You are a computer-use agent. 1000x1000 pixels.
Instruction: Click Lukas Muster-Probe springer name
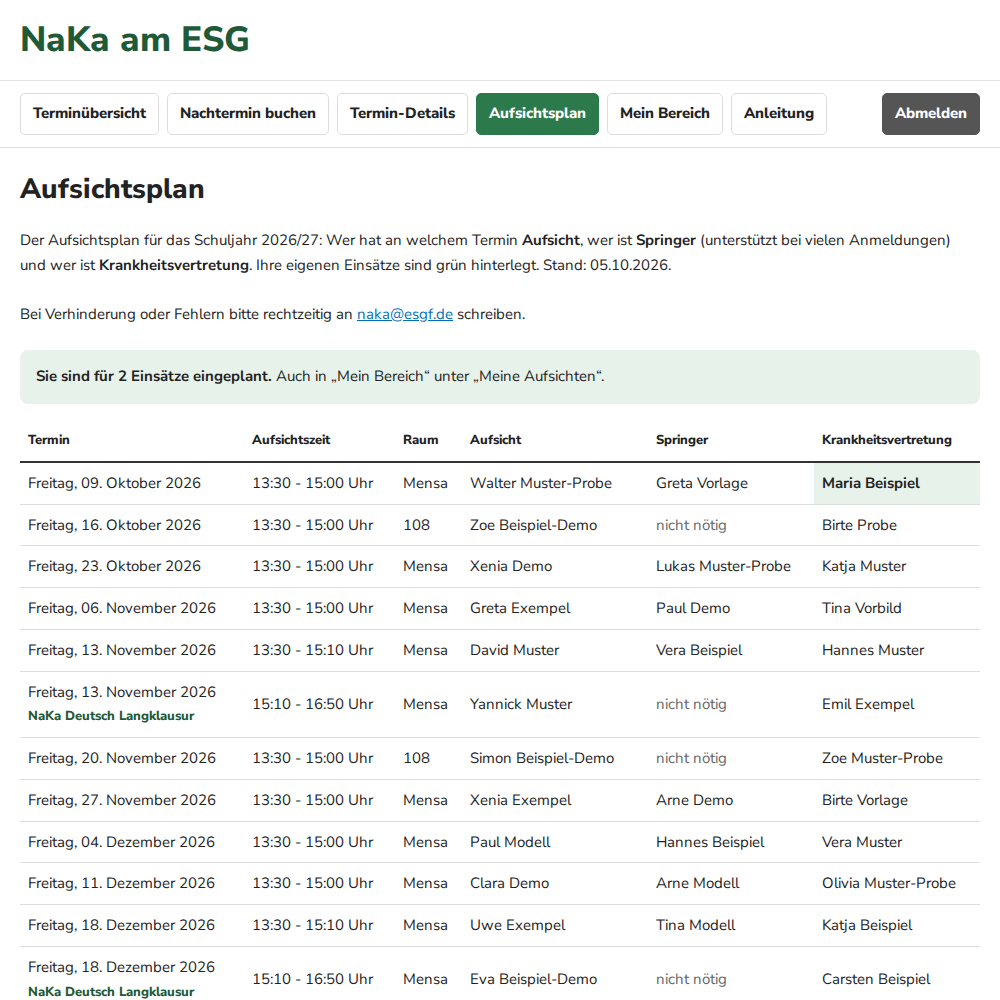[723, 566]
